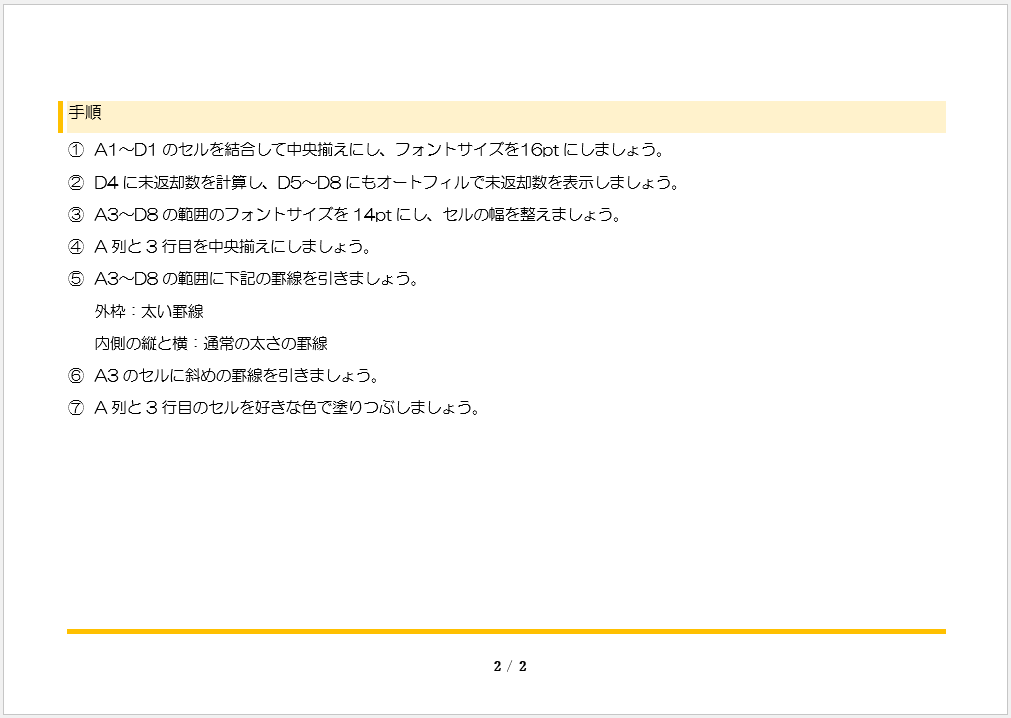Click the page number 2 / 2 footer
This screenshot has height=718, width=1011.
pos(510,666)
